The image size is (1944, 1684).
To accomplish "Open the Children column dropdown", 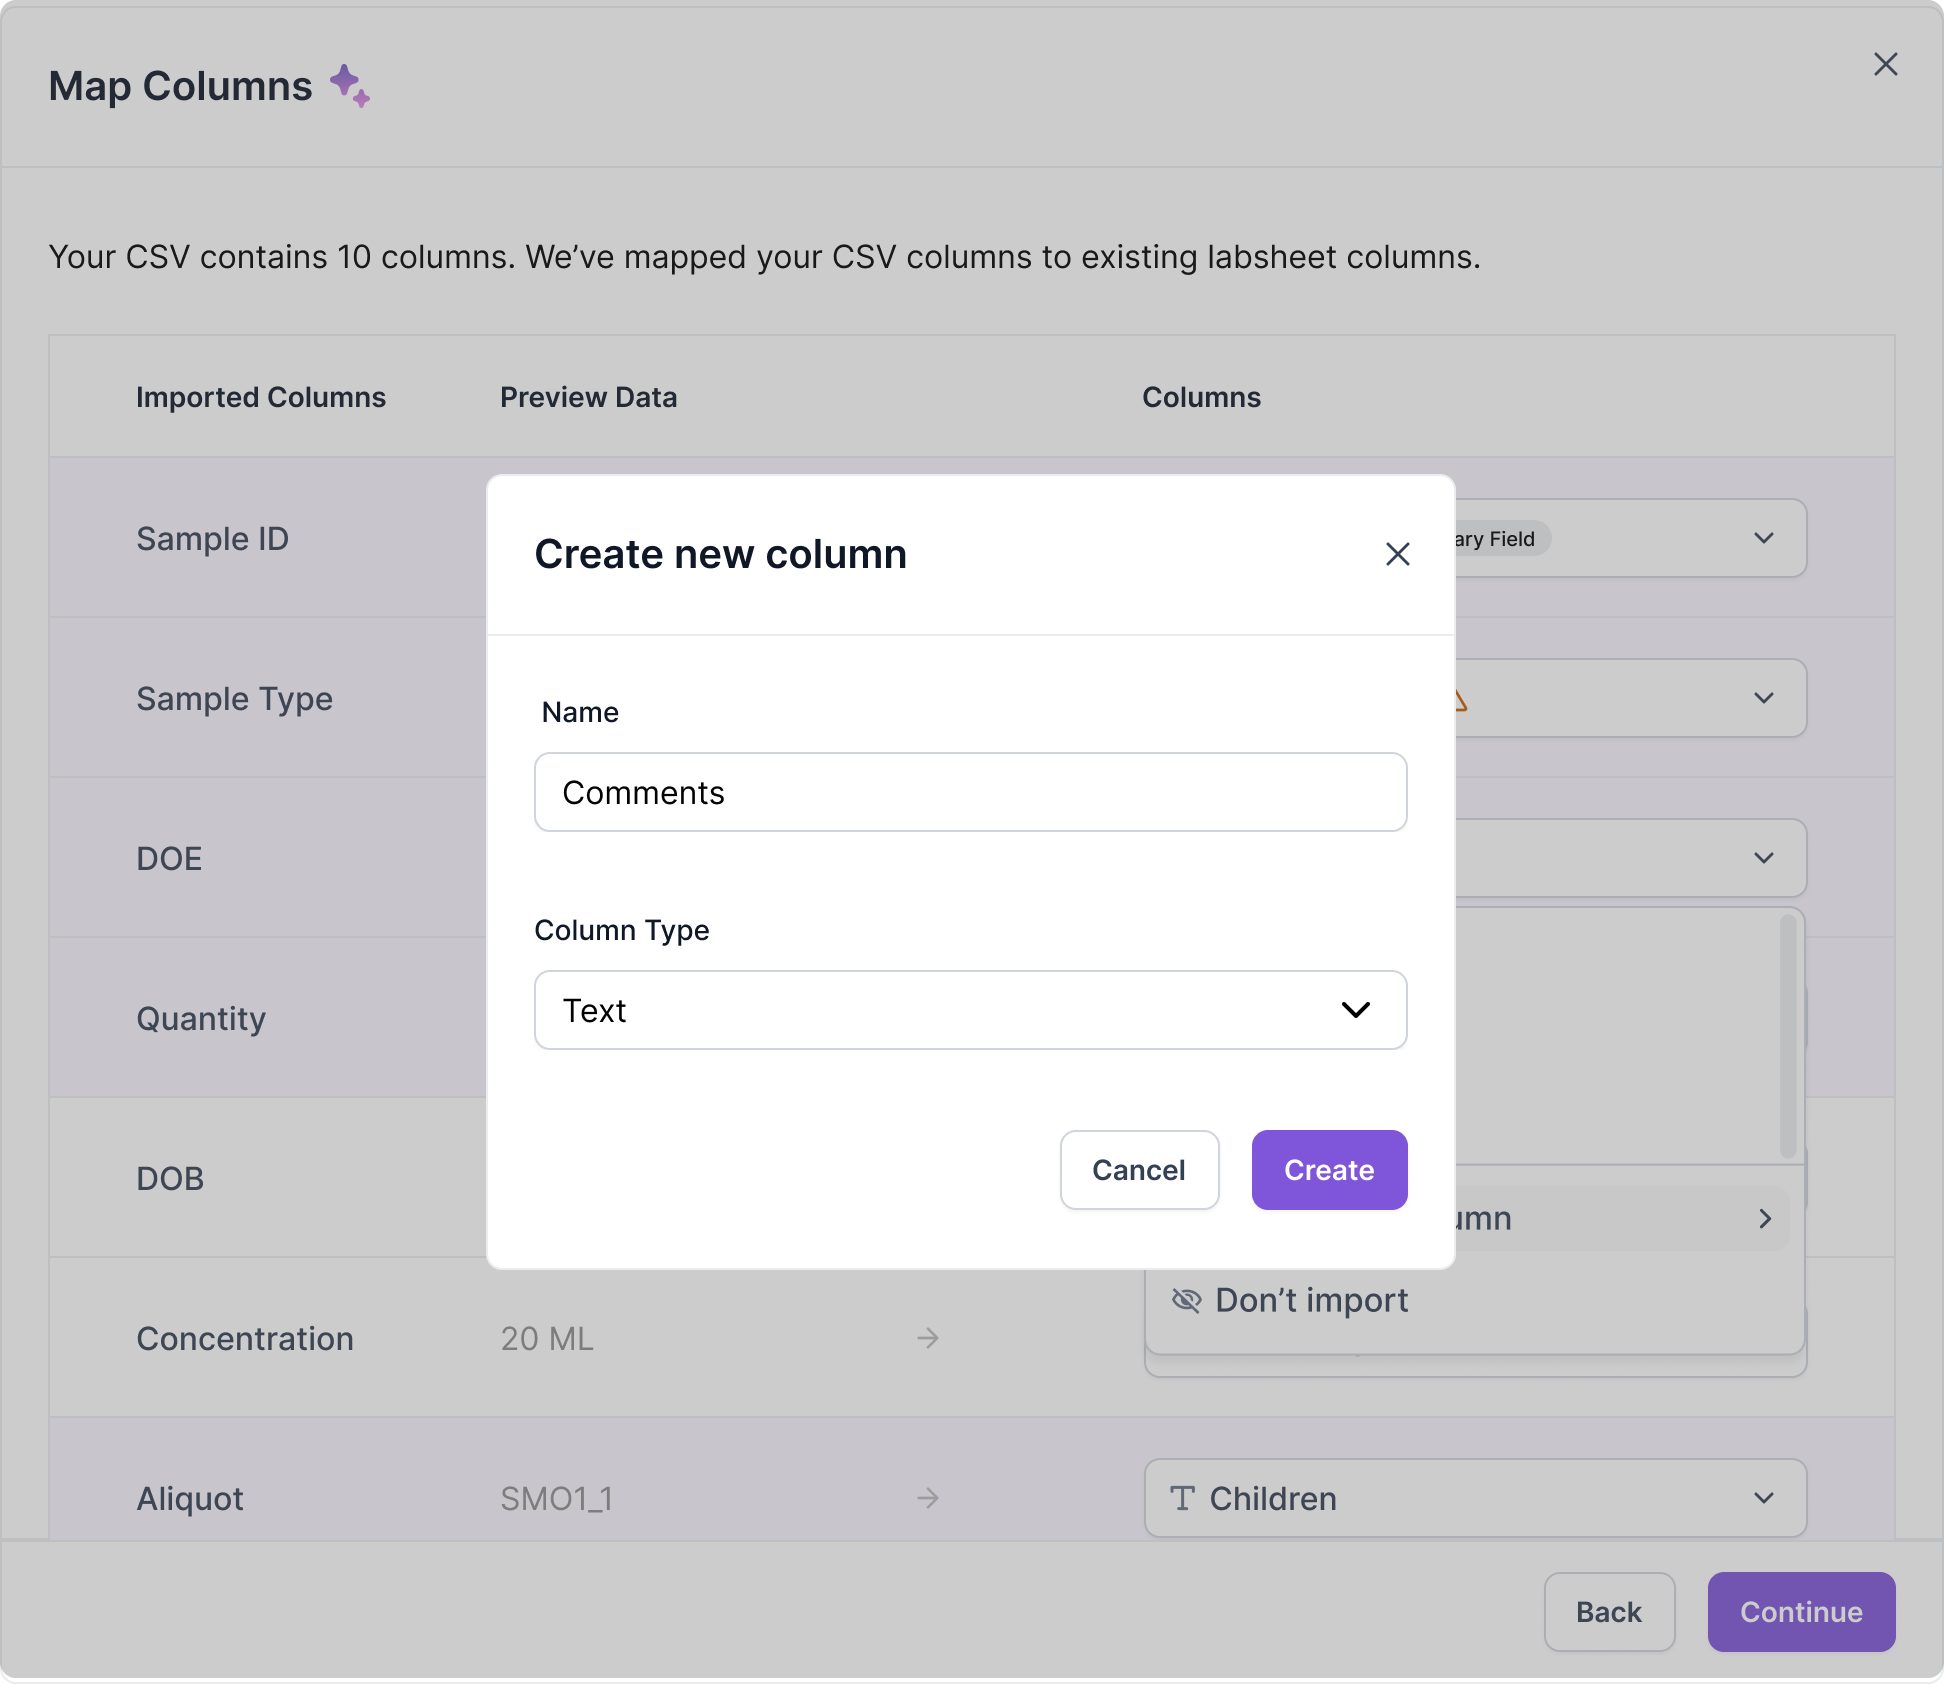I will (1764, 1498).
